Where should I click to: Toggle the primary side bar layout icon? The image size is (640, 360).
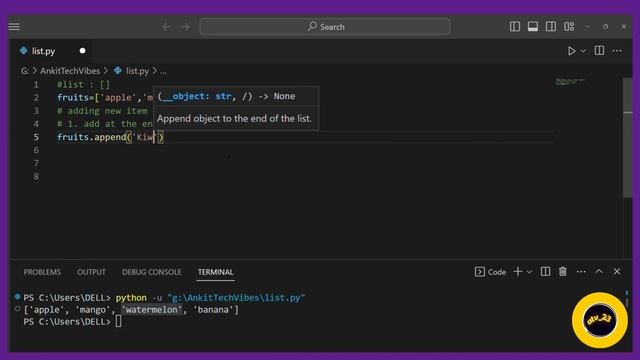click(515, 27)
